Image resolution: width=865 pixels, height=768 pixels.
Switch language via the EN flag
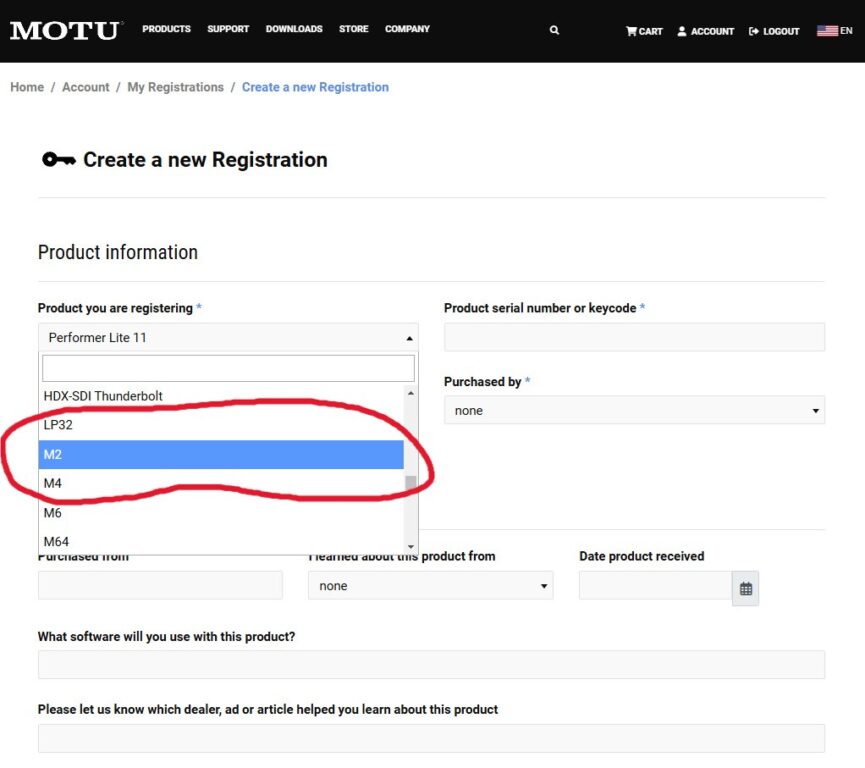[834, 31]
